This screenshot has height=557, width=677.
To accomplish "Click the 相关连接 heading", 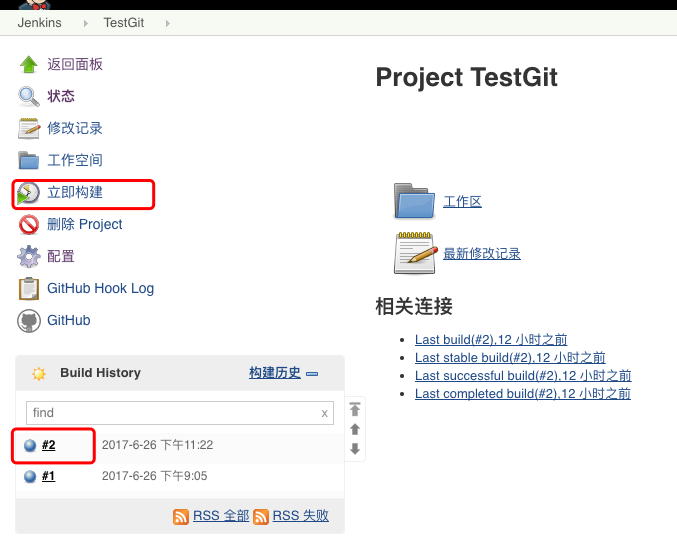I will click(414, 307).
